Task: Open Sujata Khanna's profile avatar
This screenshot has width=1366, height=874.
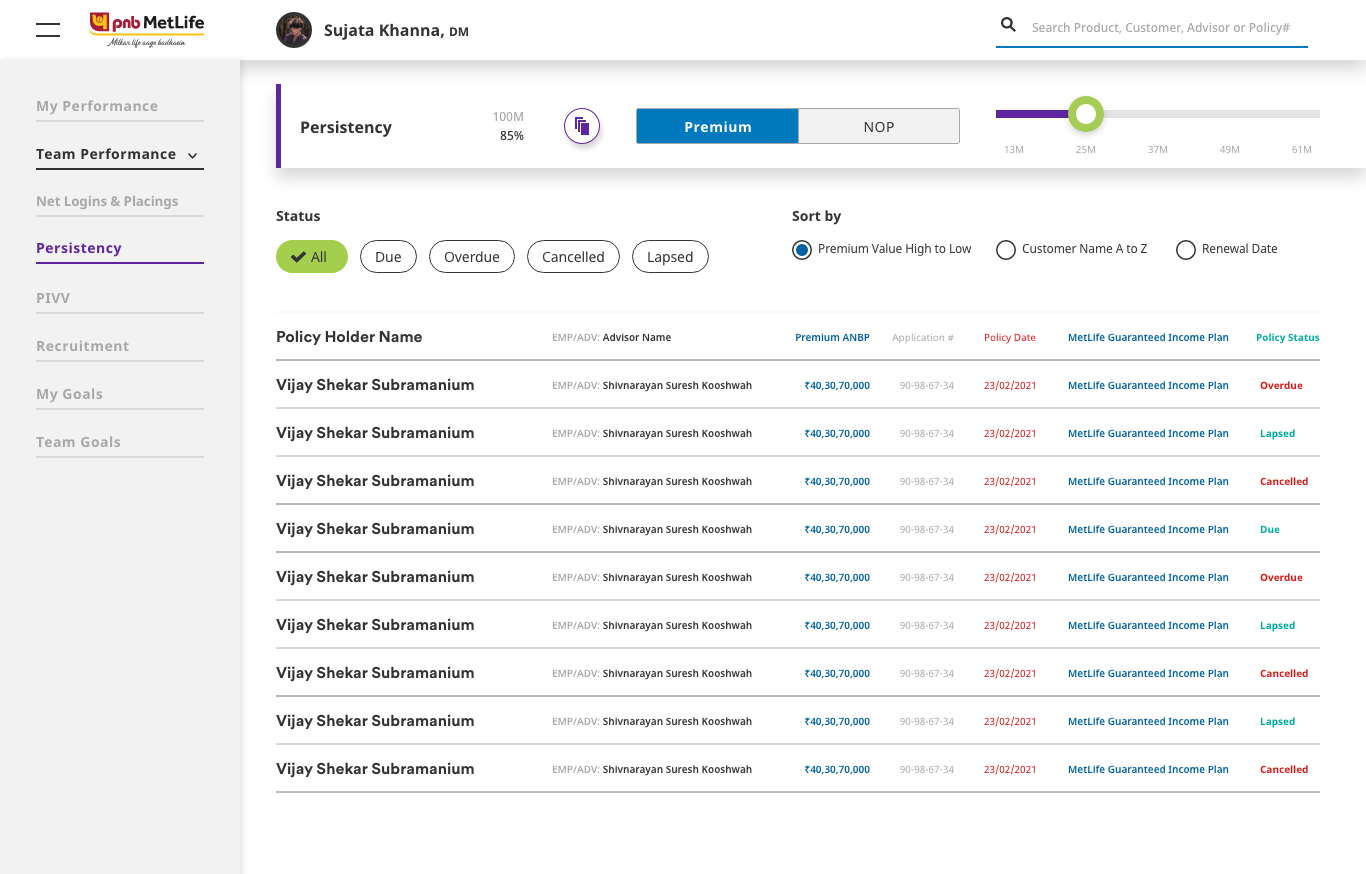Action: tap(294, 30)
